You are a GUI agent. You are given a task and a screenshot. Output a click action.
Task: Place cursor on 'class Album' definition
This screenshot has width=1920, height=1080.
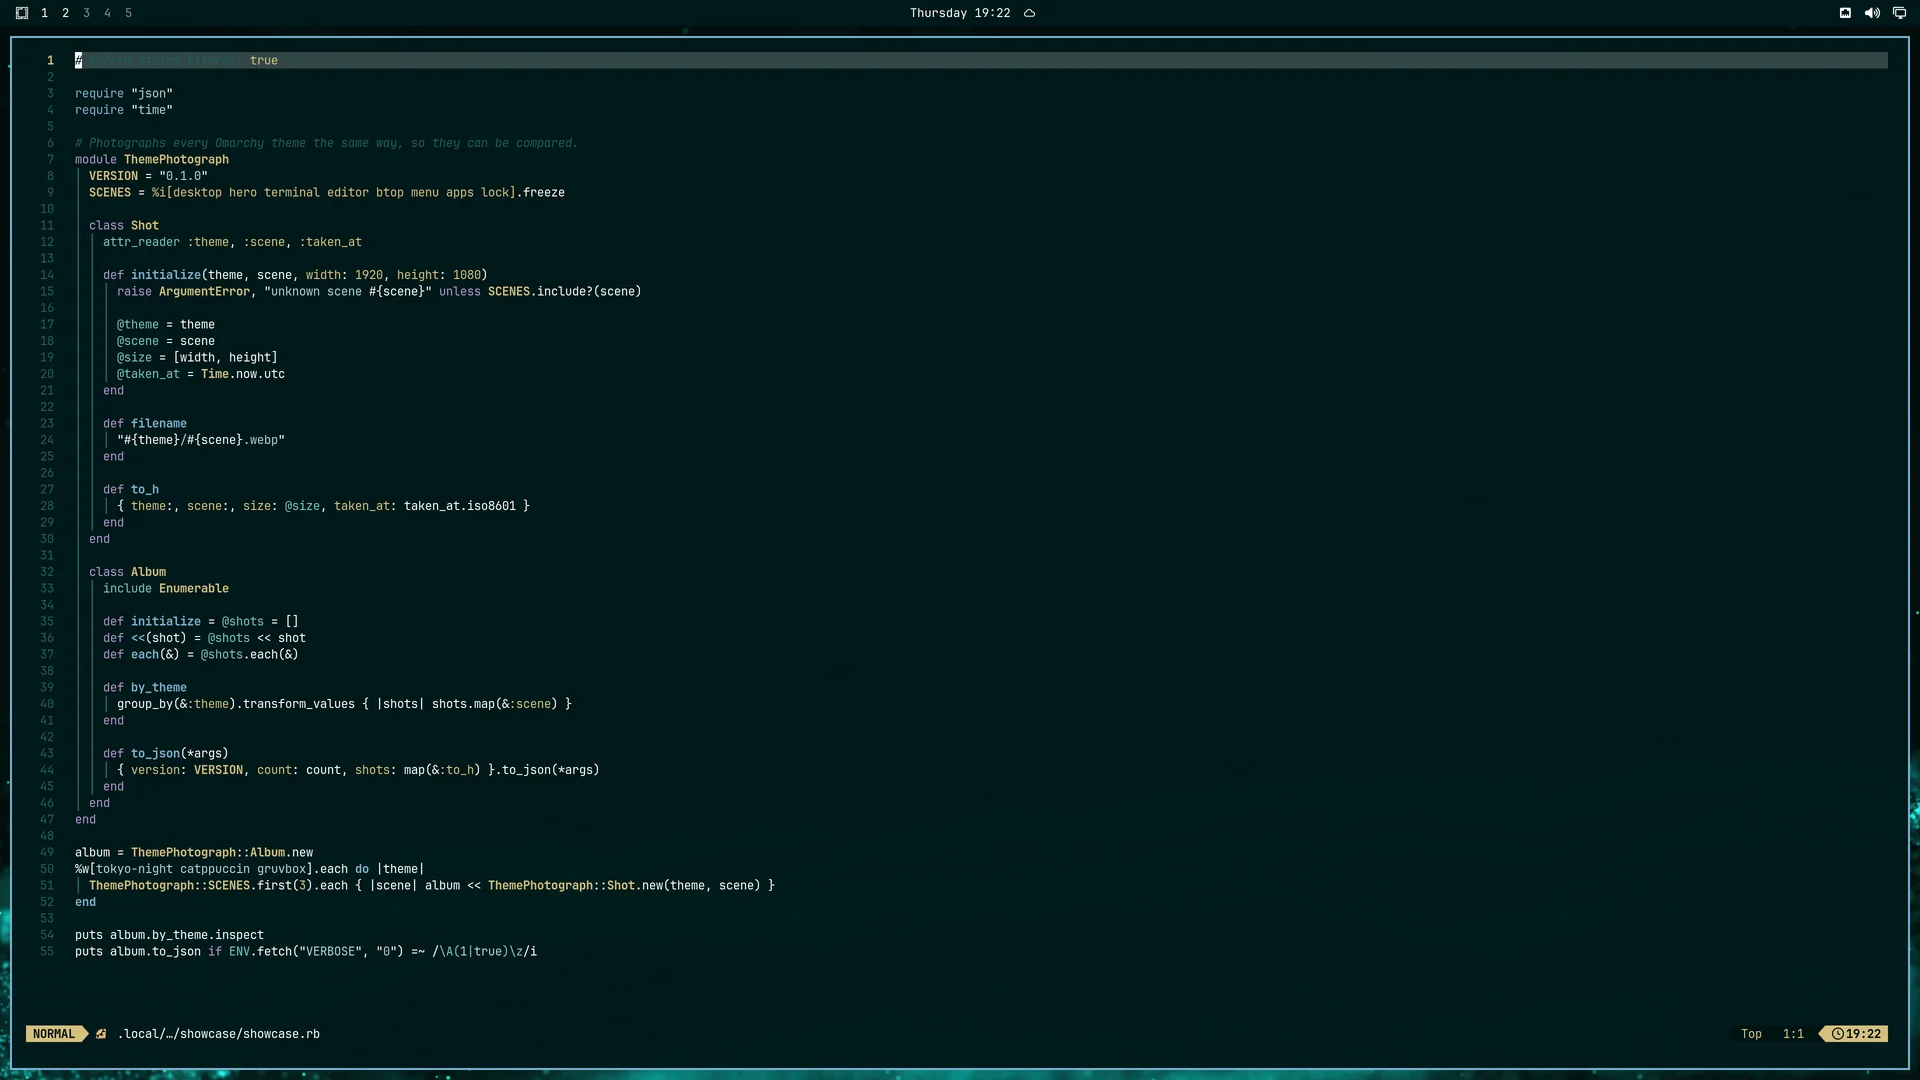pos(128,572)
